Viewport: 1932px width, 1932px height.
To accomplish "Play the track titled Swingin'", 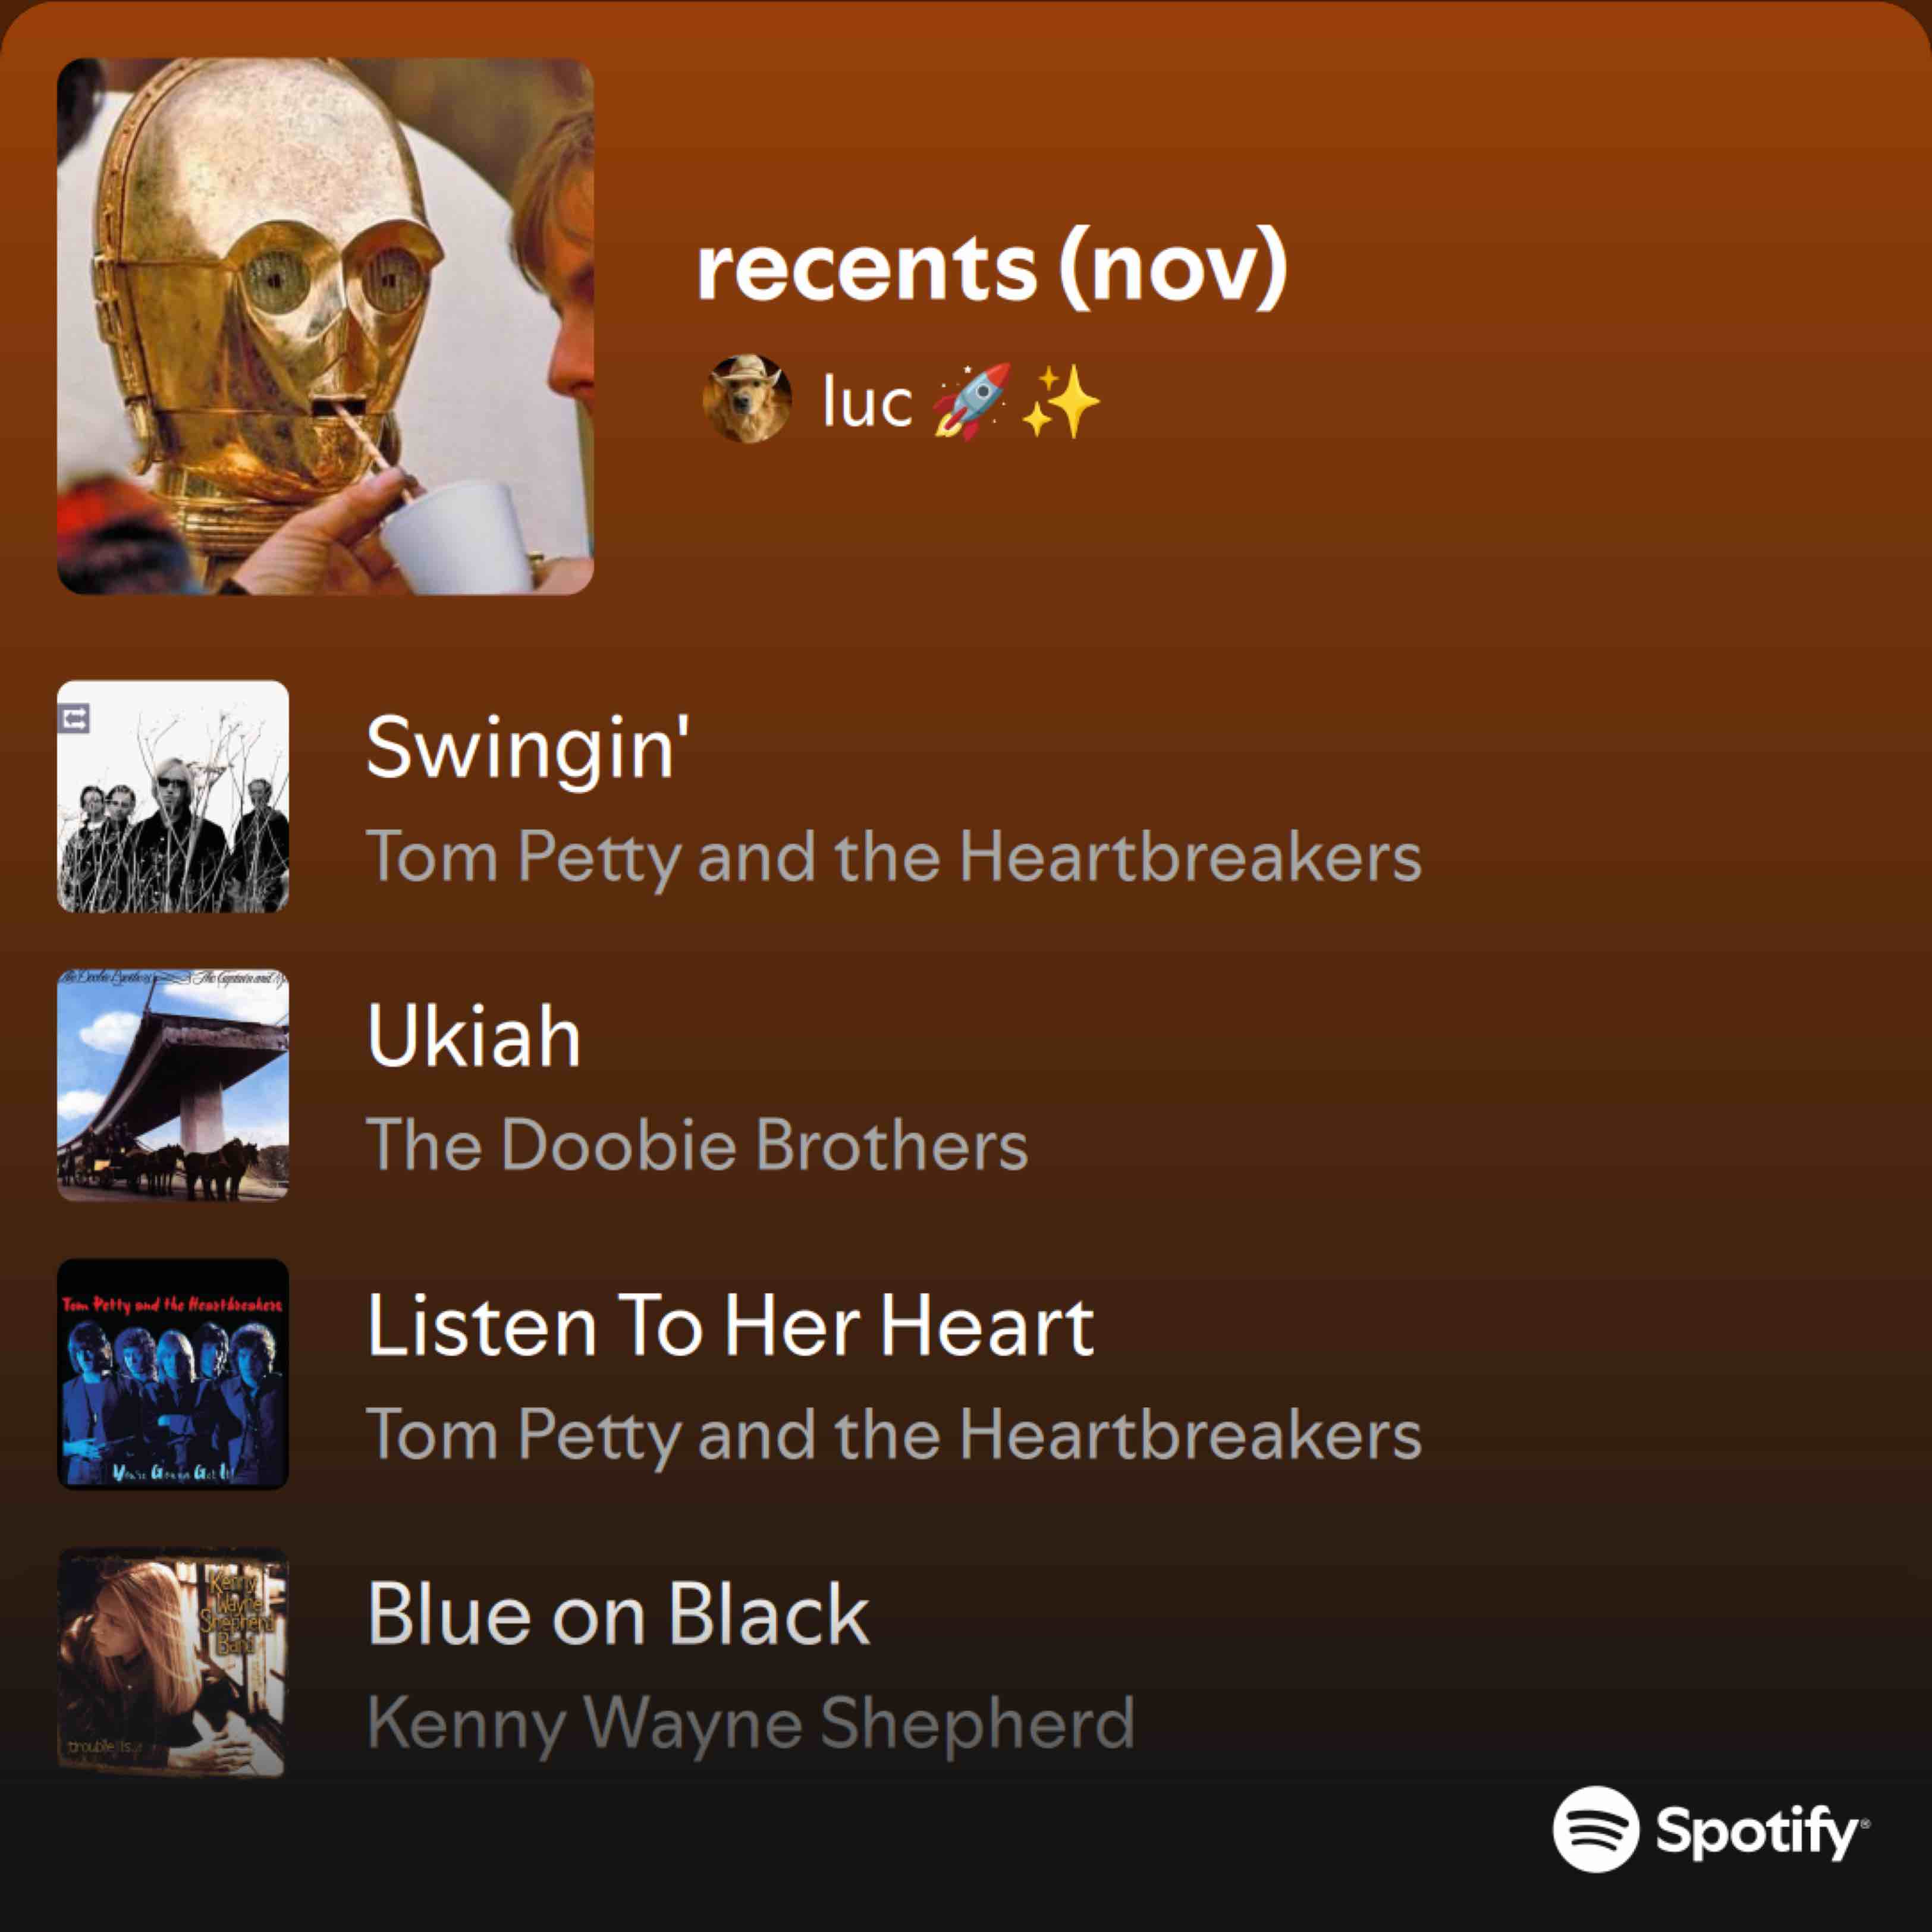I will (x=528, y=749).
